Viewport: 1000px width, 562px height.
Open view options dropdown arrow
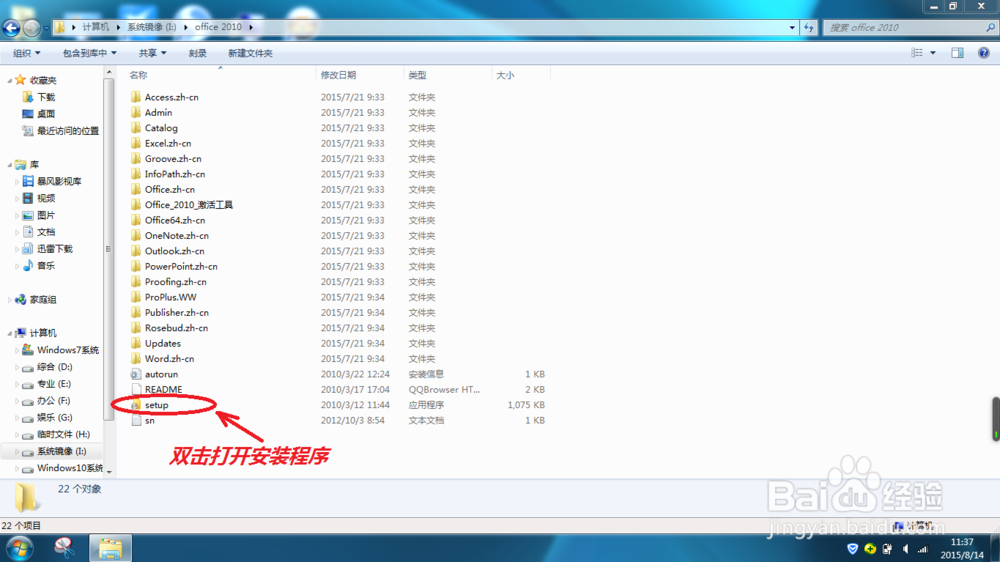pos(932,53)
